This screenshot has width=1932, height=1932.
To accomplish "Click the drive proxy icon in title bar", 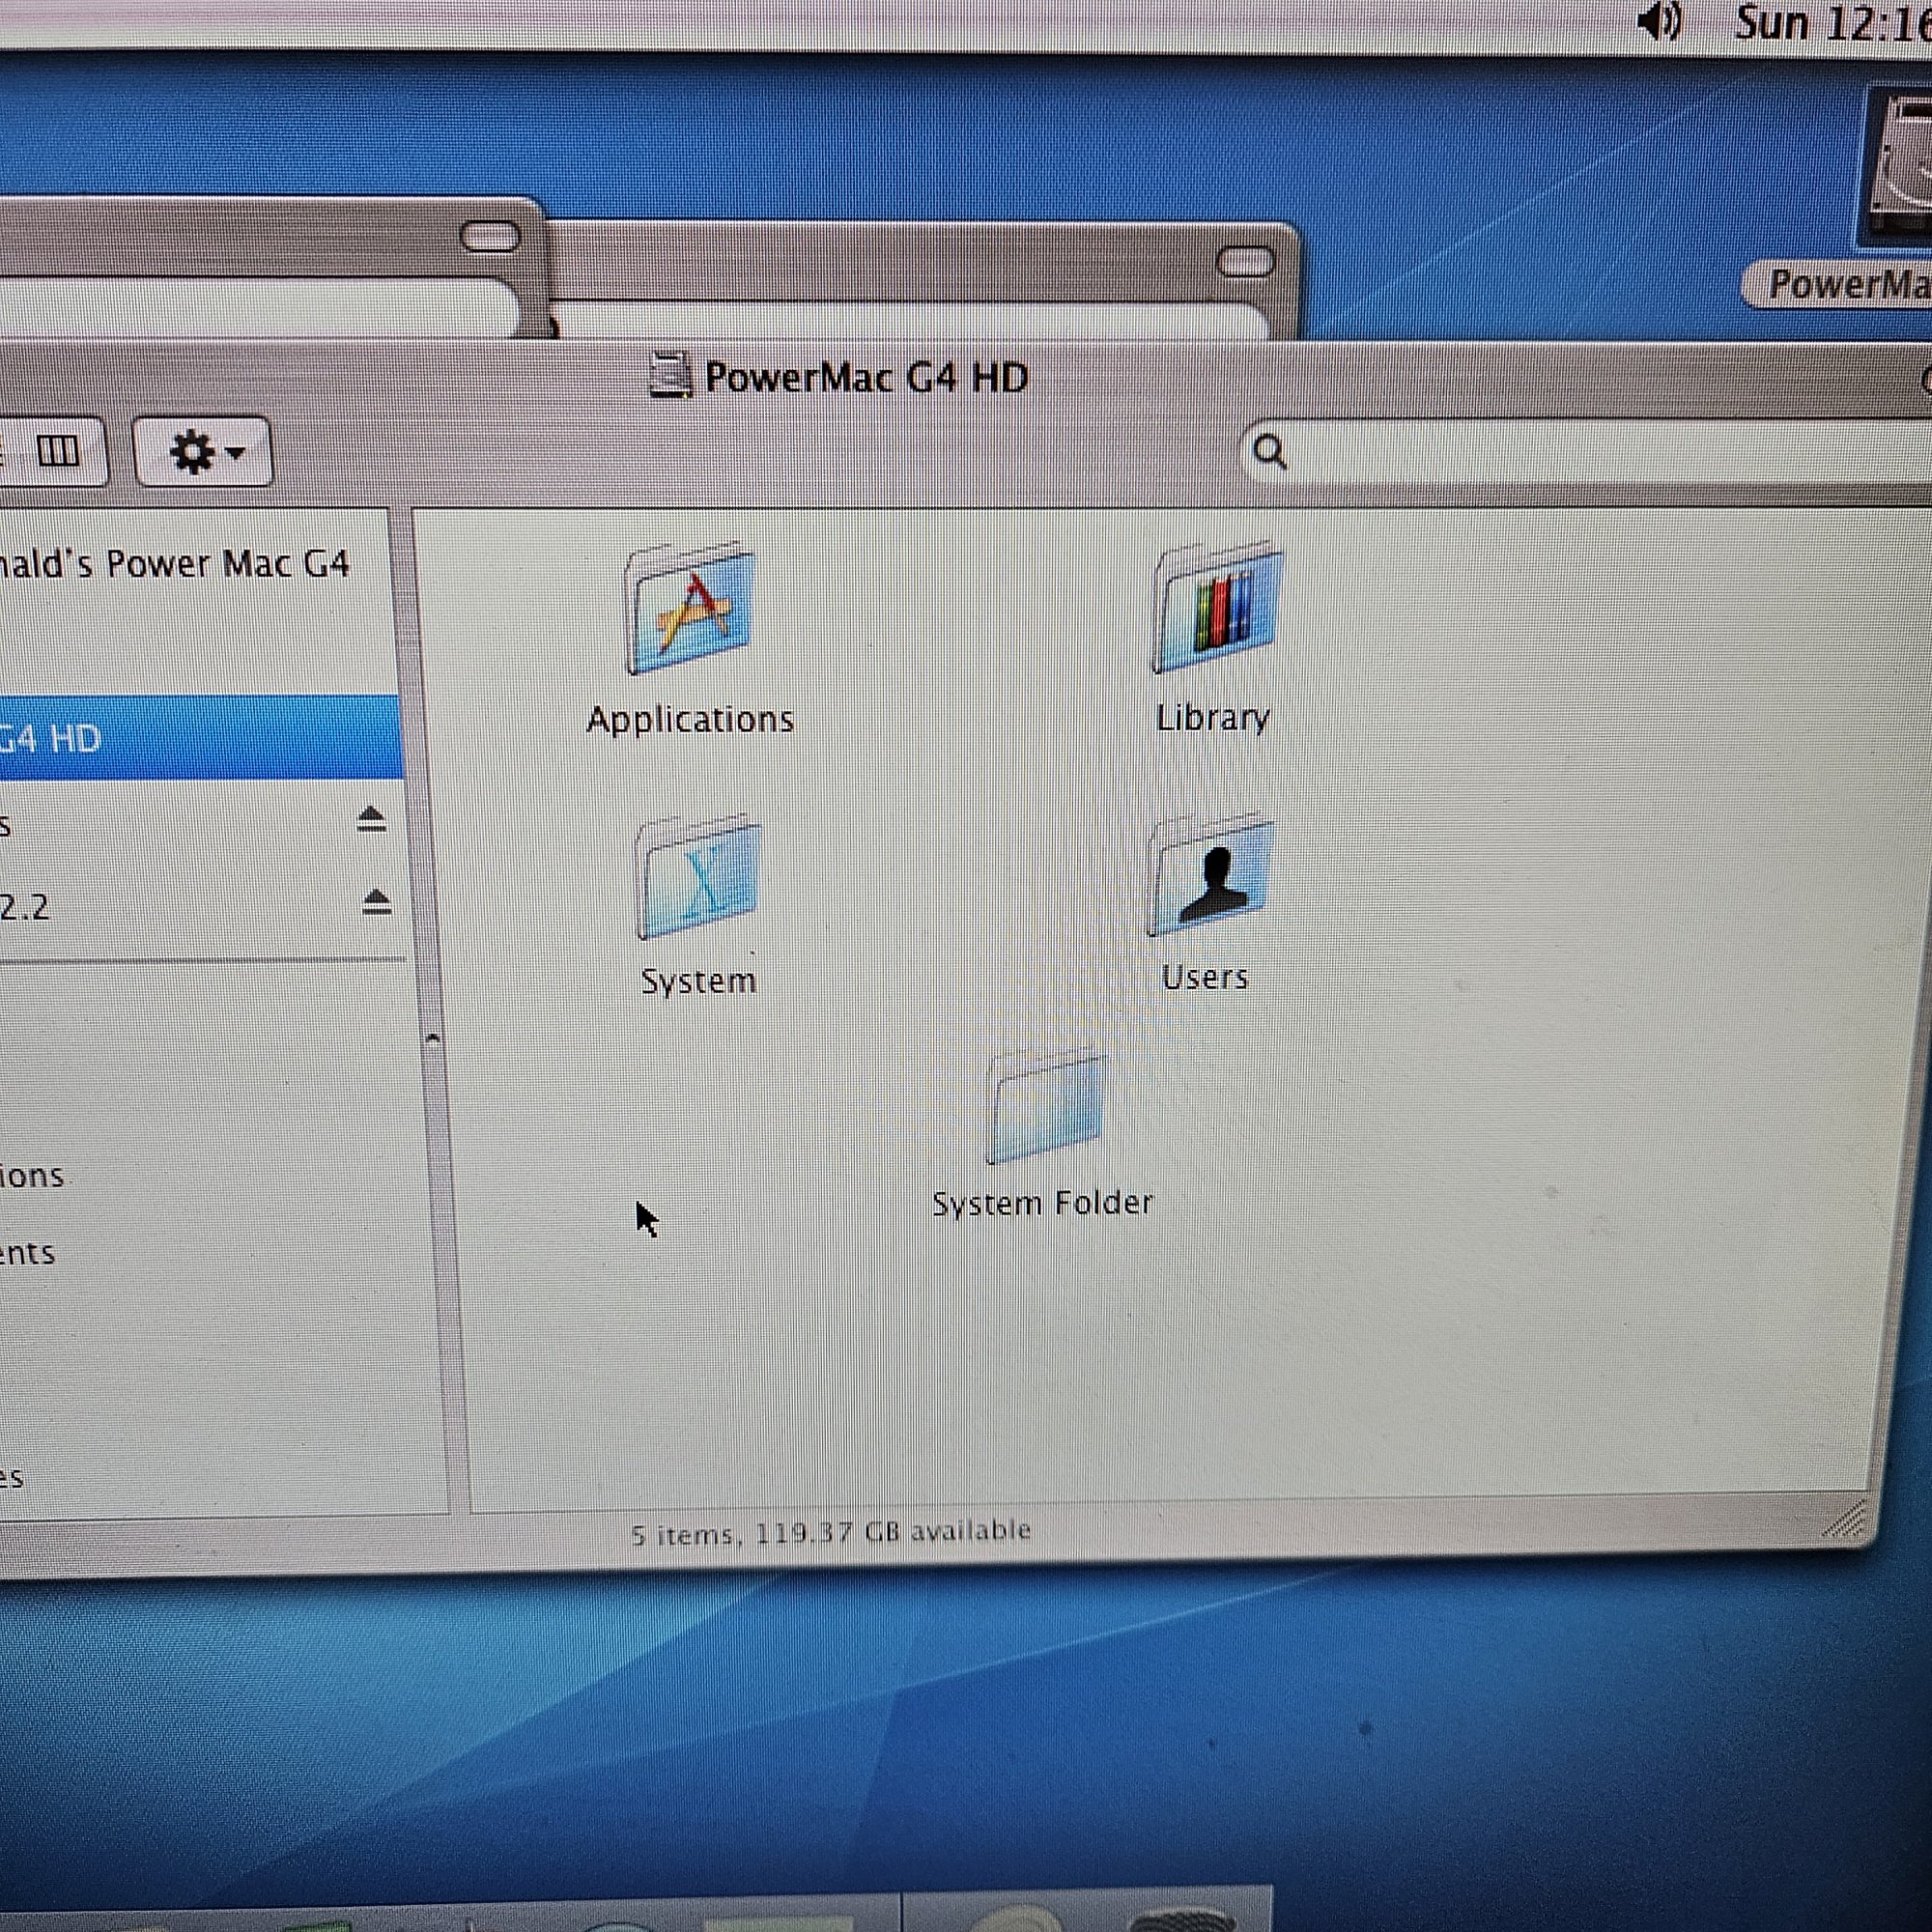I will [670, 376].
